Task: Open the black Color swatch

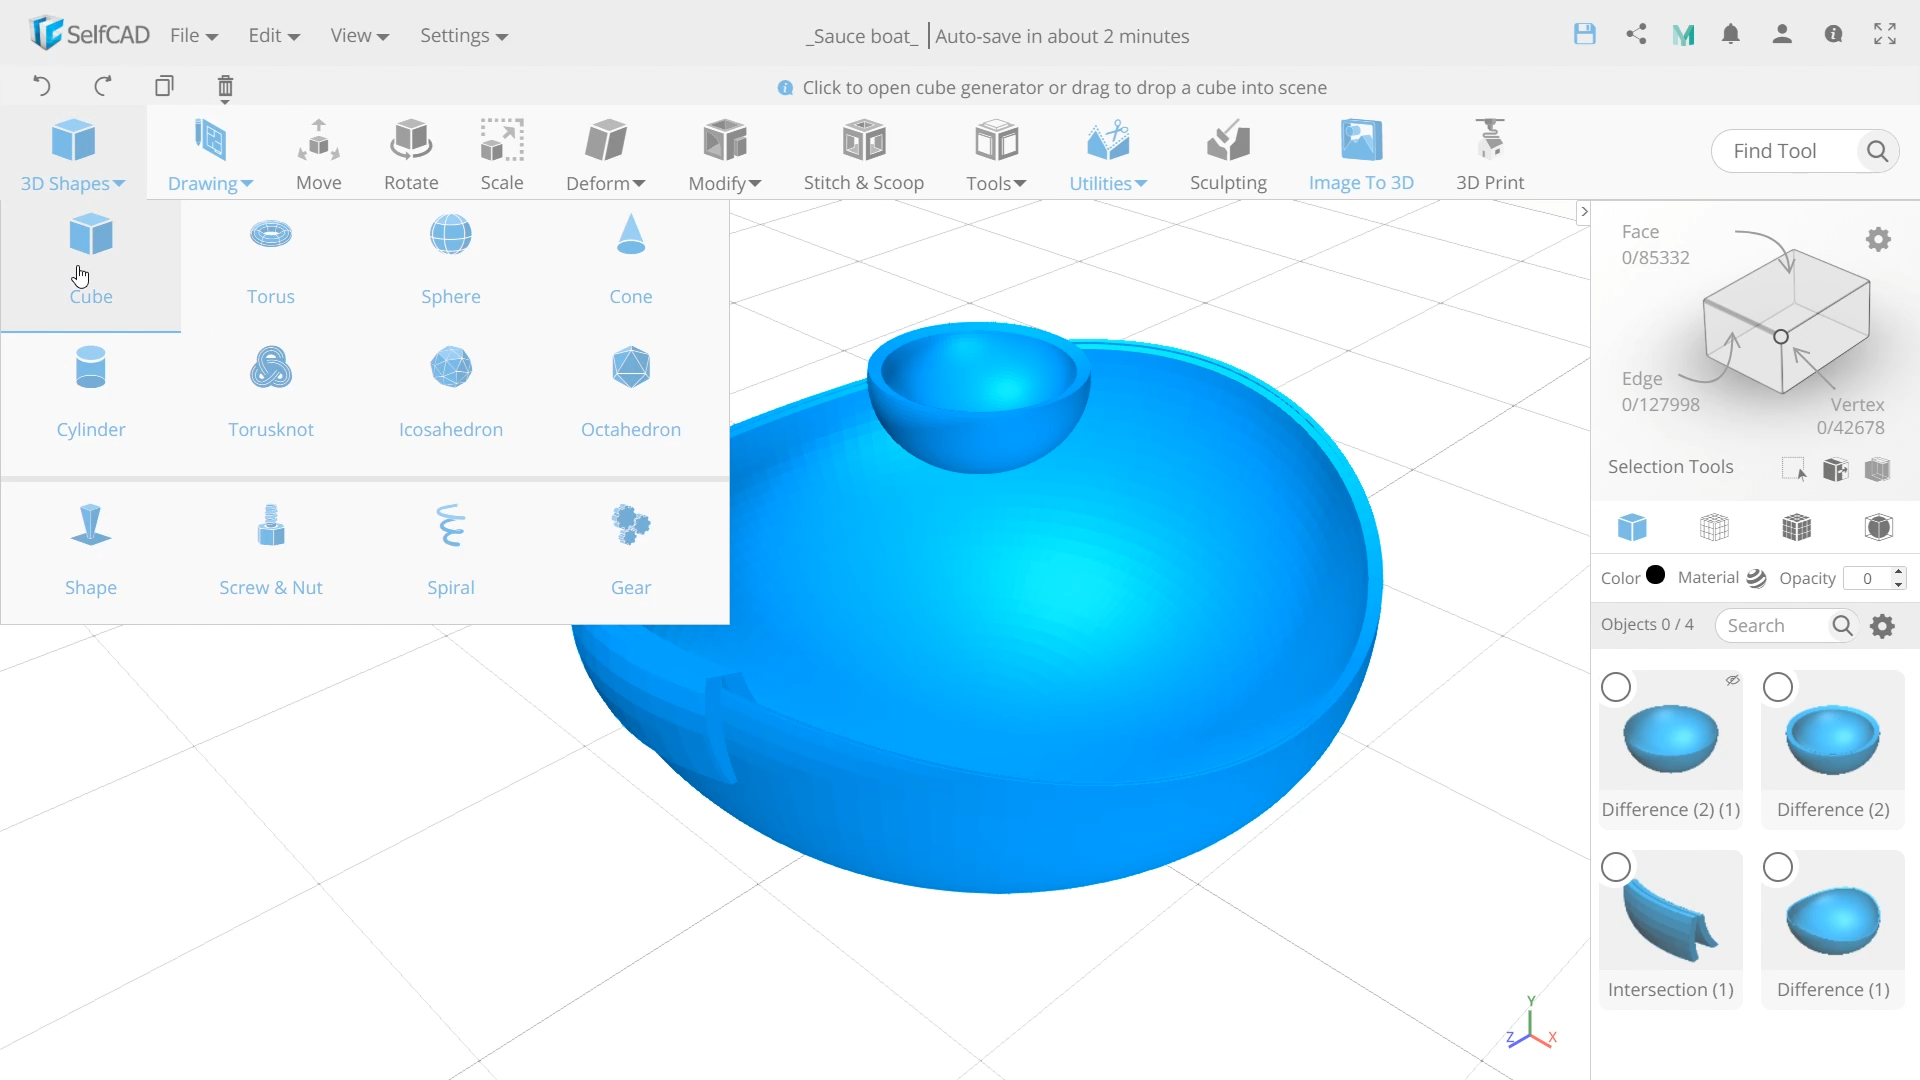Action: coord(1656,575)
